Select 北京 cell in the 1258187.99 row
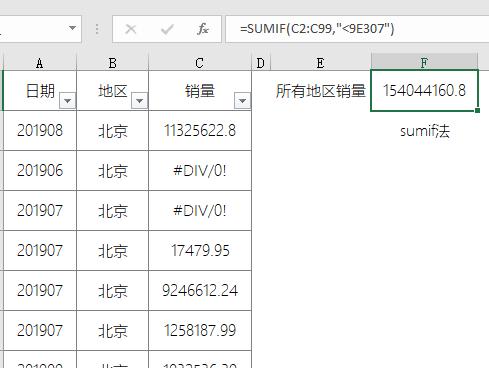 pyautogui.click(x=113, y=331)
